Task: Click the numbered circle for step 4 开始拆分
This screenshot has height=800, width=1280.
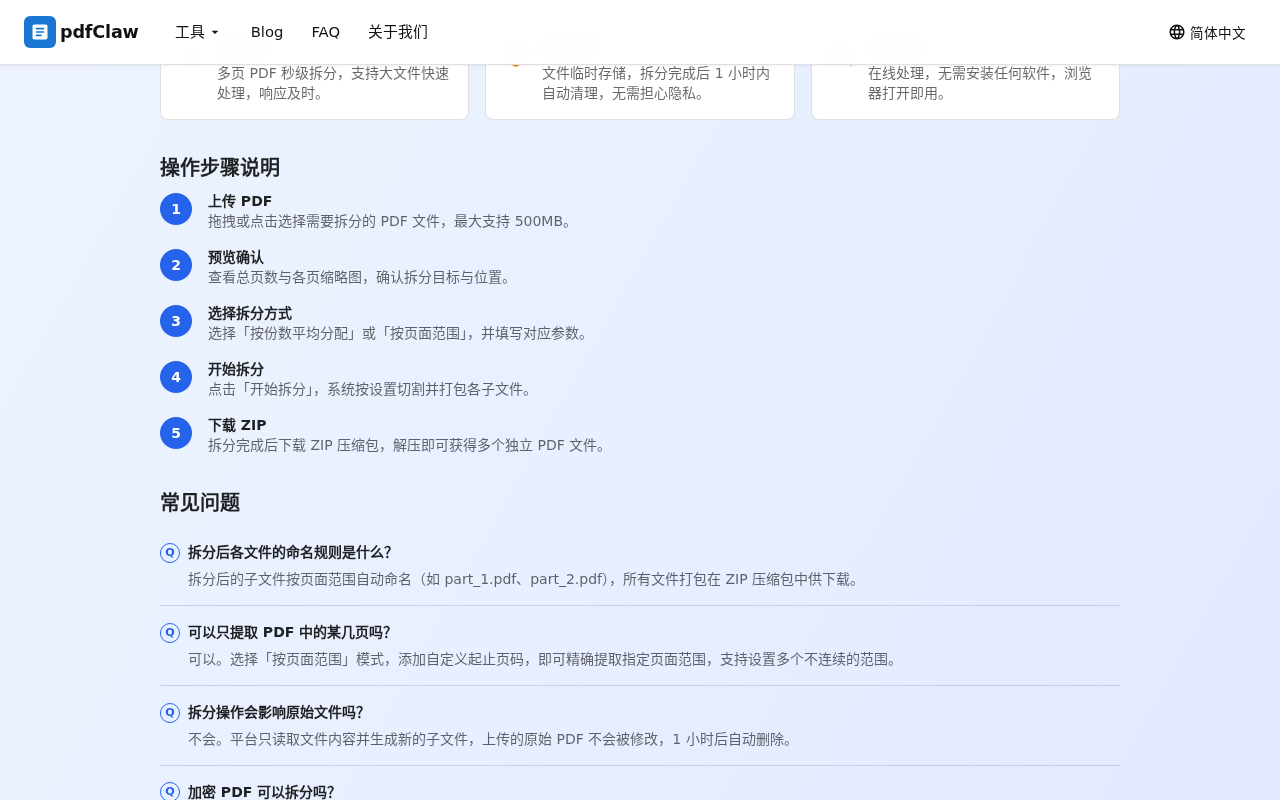Action: pos(176,377)
